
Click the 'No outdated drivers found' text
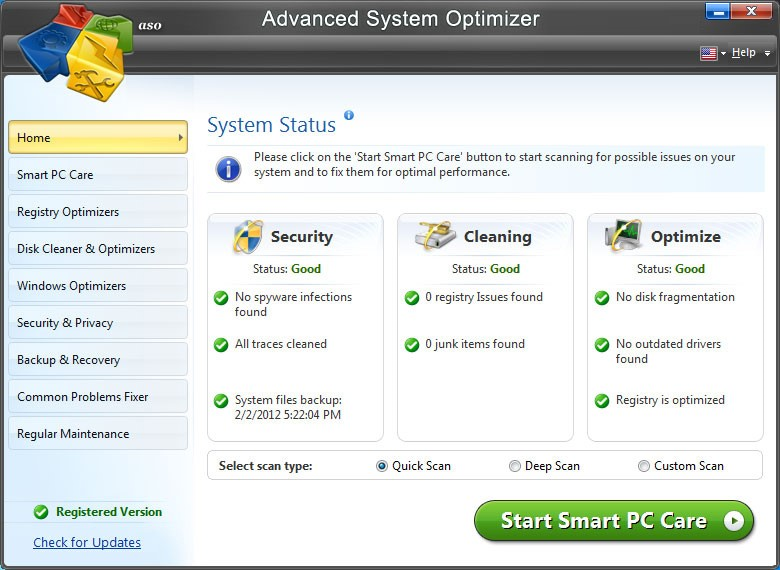pyautogui.click(x=668, y=351)
